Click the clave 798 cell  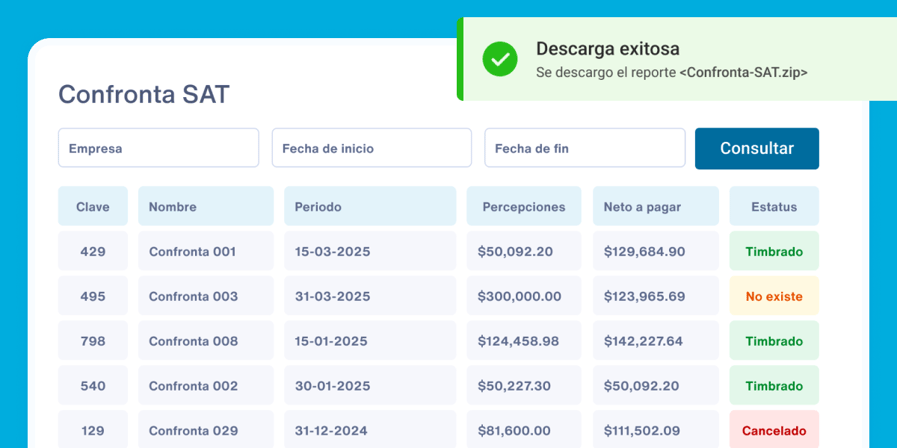point(93,341)
